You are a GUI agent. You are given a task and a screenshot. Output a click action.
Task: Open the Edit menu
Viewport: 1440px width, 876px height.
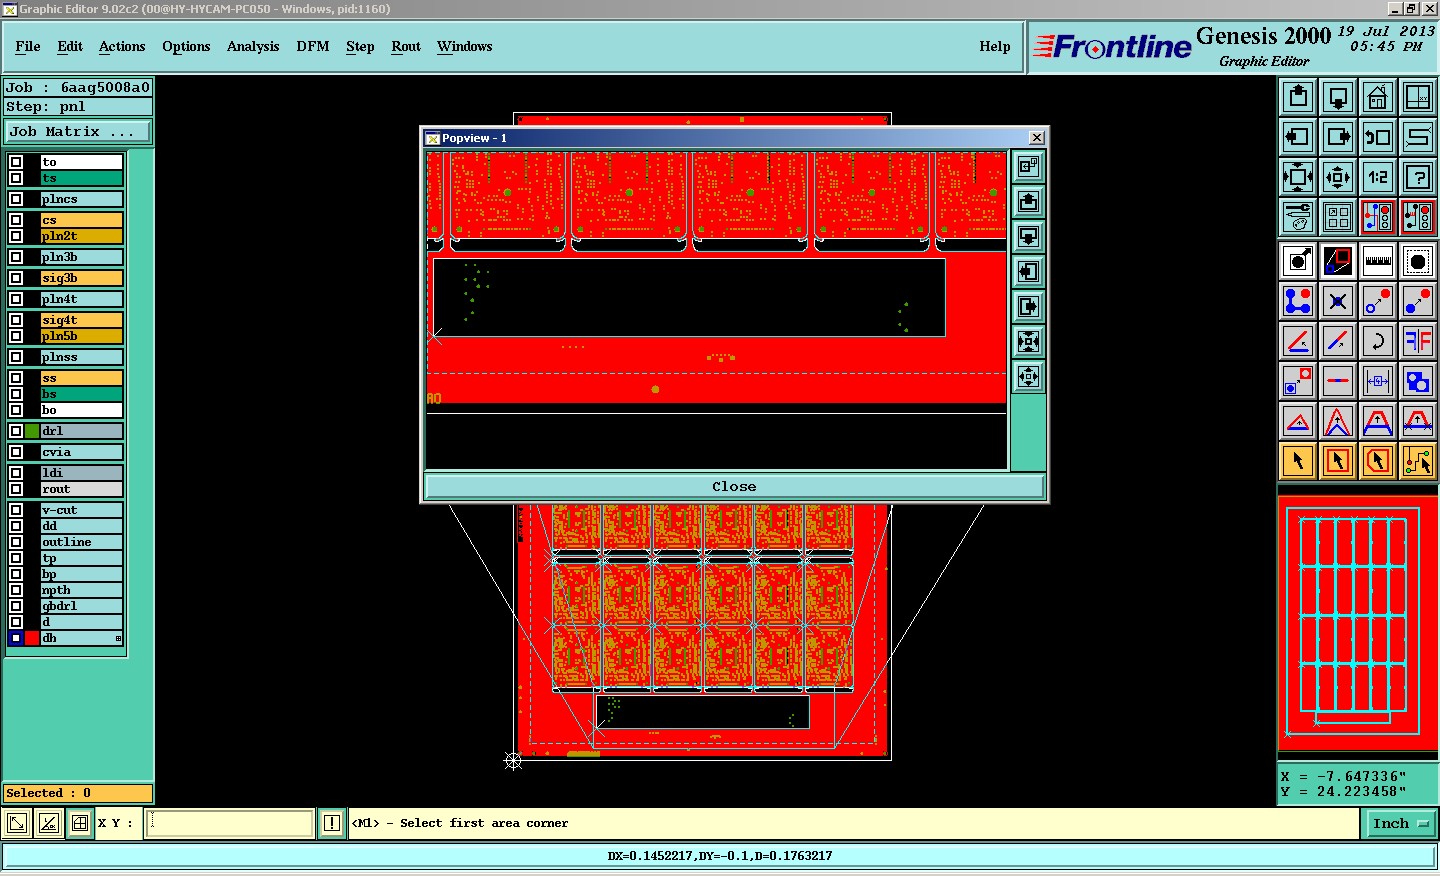[x=70, y=47]
